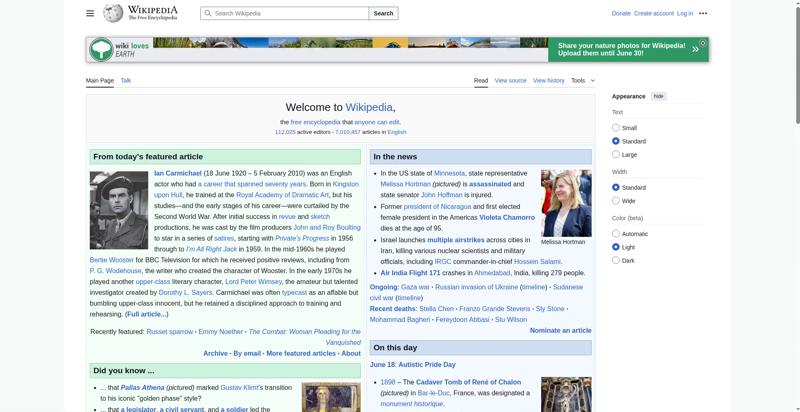Open the hamburger main menu
This screenshot has width=800, height=412.
(90, 13)
